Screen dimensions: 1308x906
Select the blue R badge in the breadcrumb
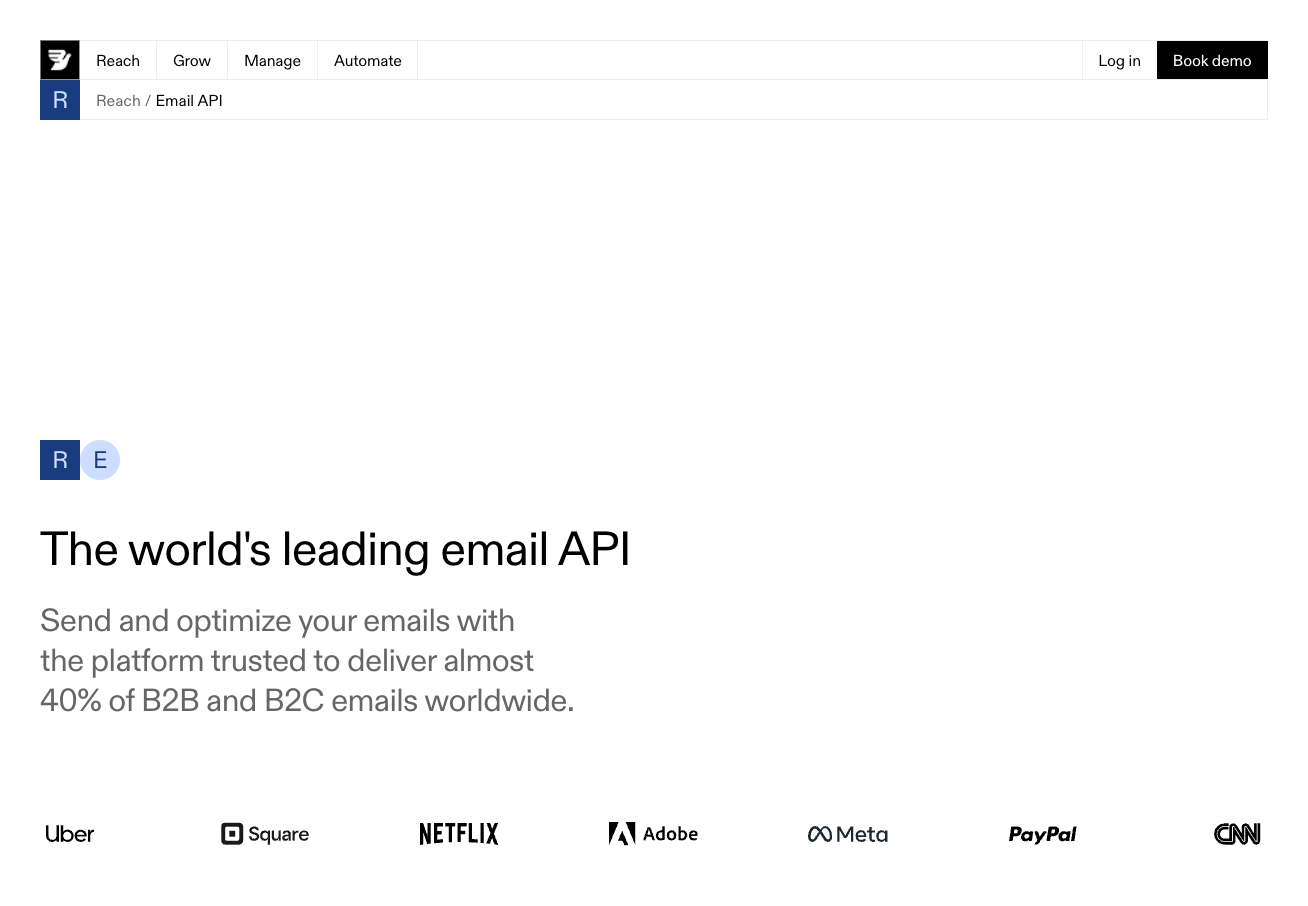(59, 100)
